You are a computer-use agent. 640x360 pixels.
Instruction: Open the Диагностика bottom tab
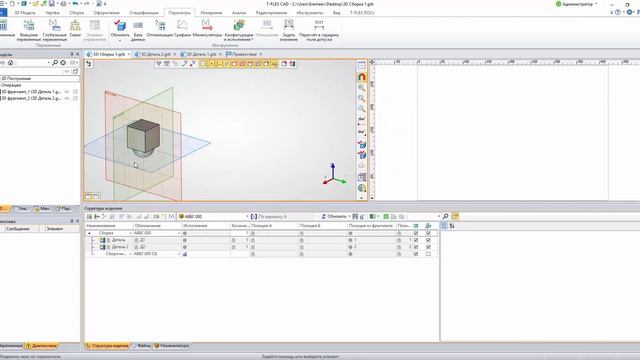pos(41,346)
